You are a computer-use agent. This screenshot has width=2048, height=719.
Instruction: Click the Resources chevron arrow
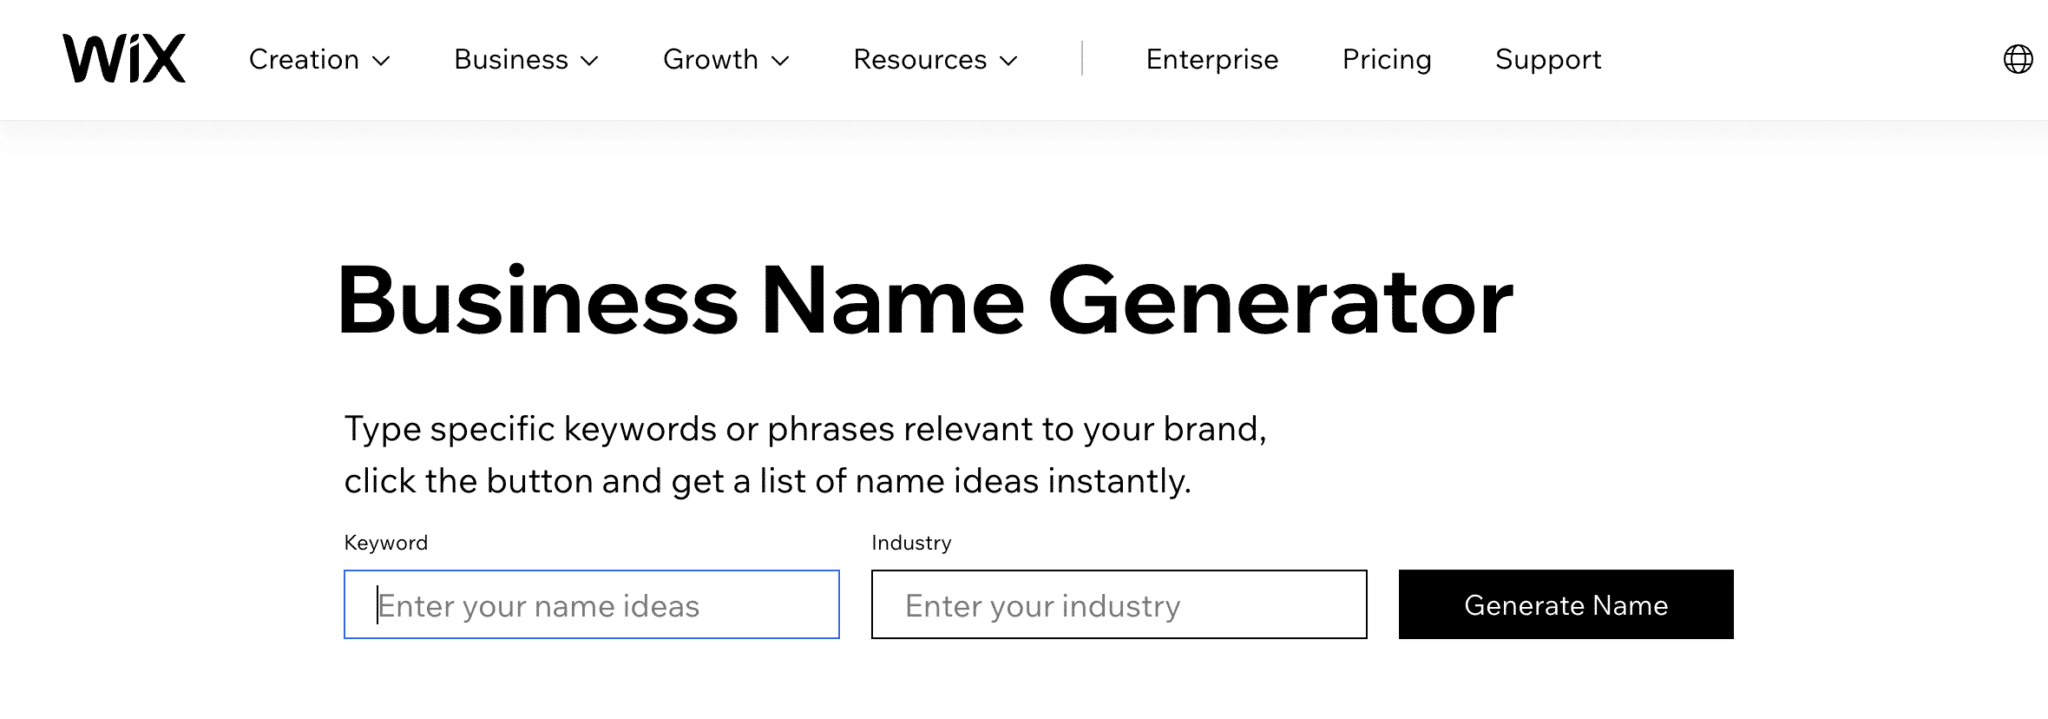pos(1008,62)
